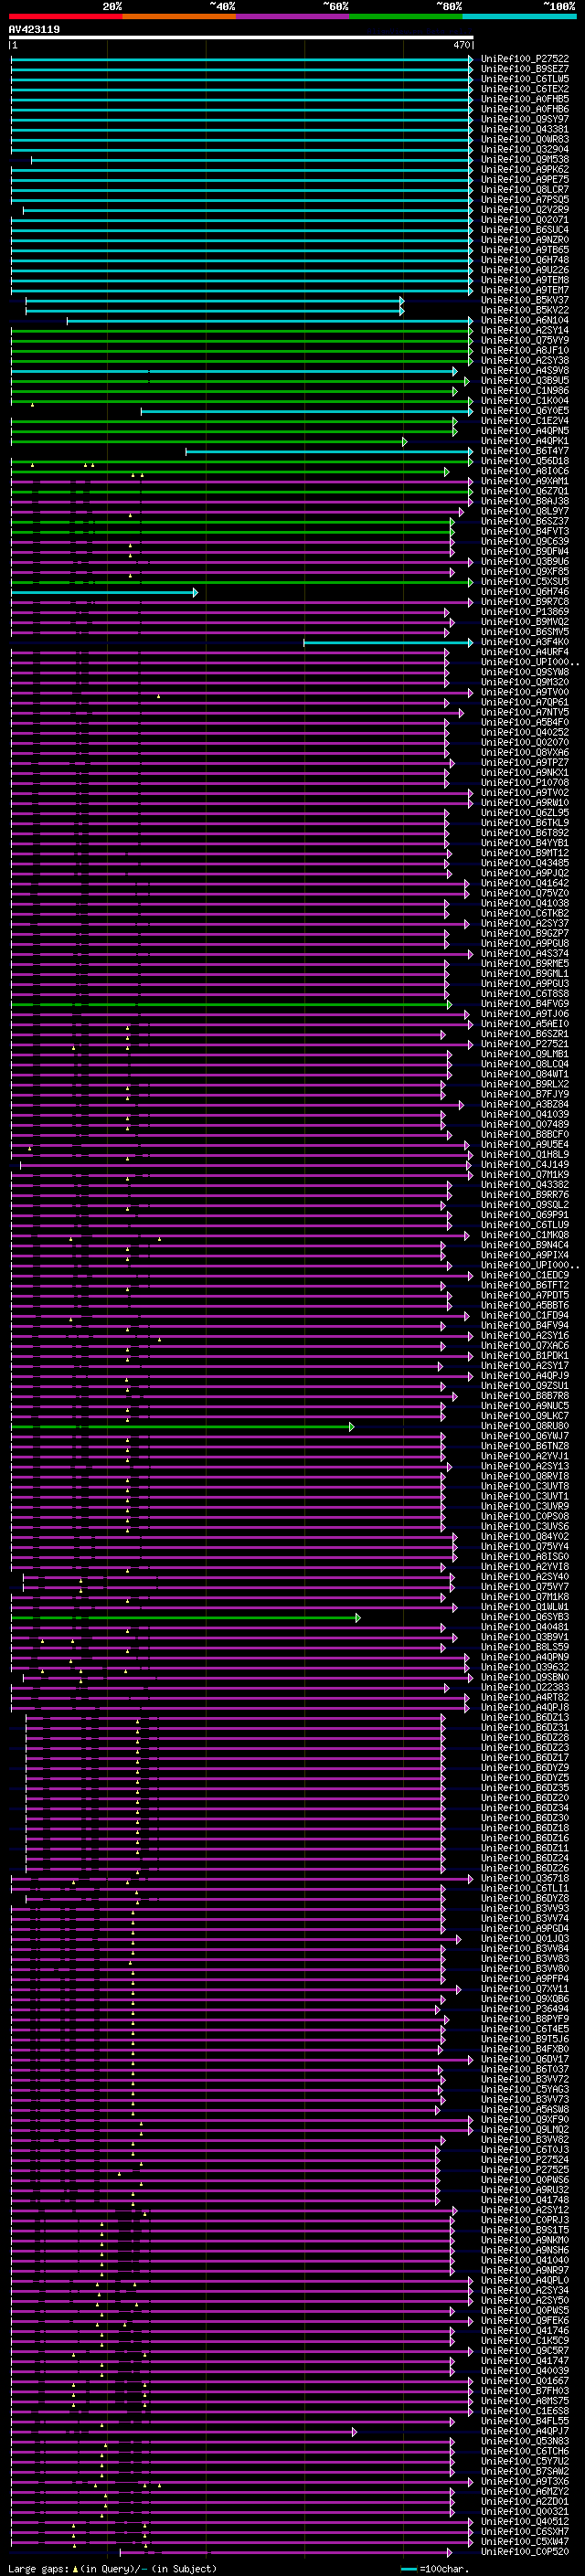Open hit UniRef100_A0FHB5
The width and height of the screenshot is (585, 2576).
pos(525,99)
